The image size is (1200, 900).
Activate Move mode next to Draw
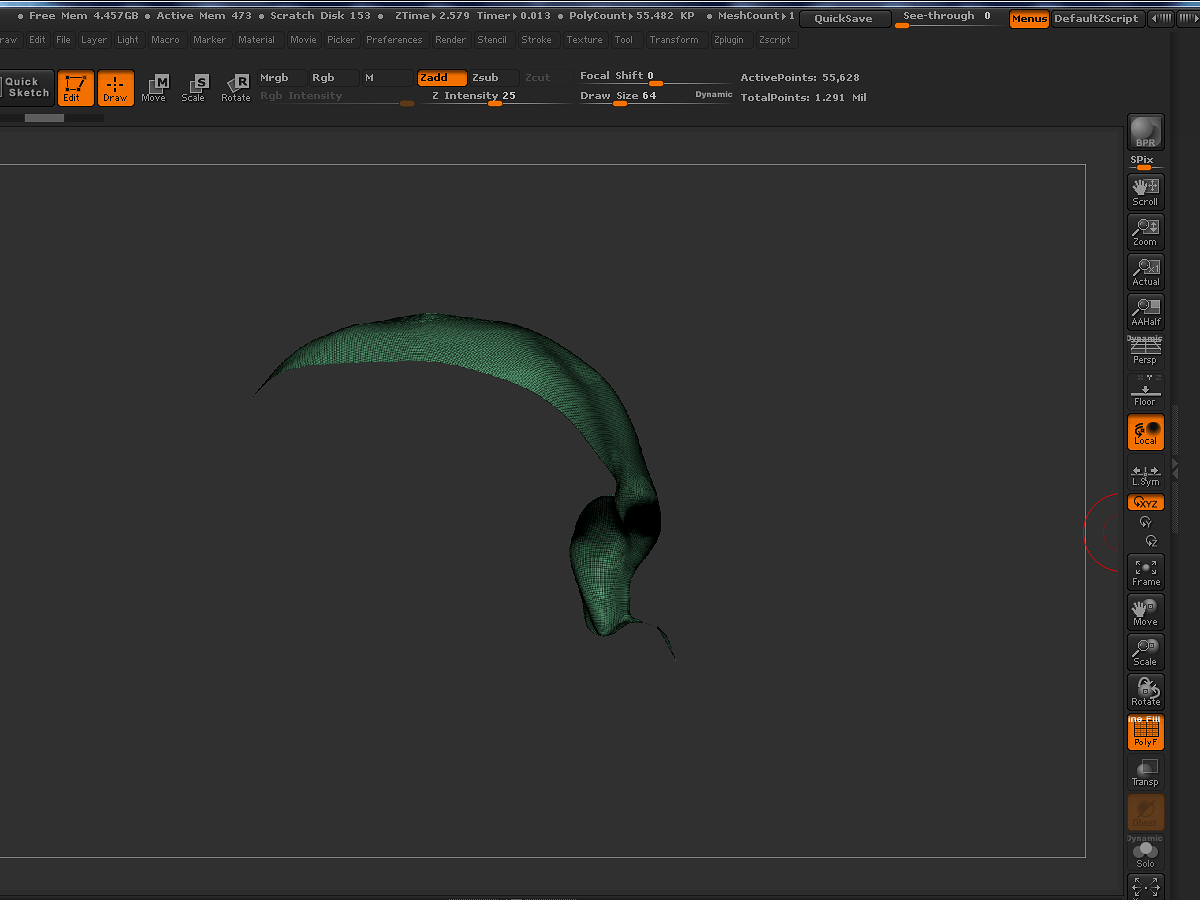point(154,88)
